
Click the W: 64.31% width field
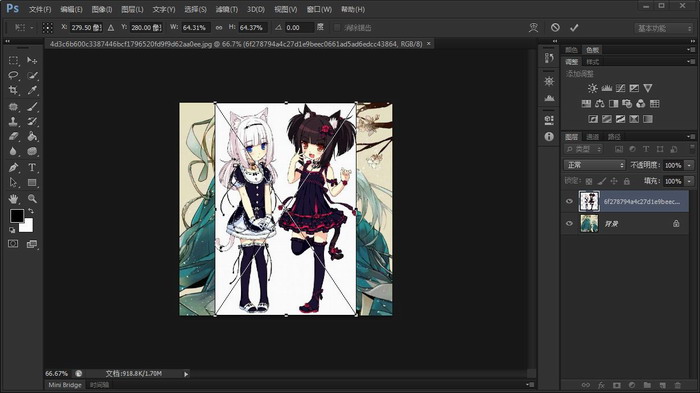click(195, 28)
